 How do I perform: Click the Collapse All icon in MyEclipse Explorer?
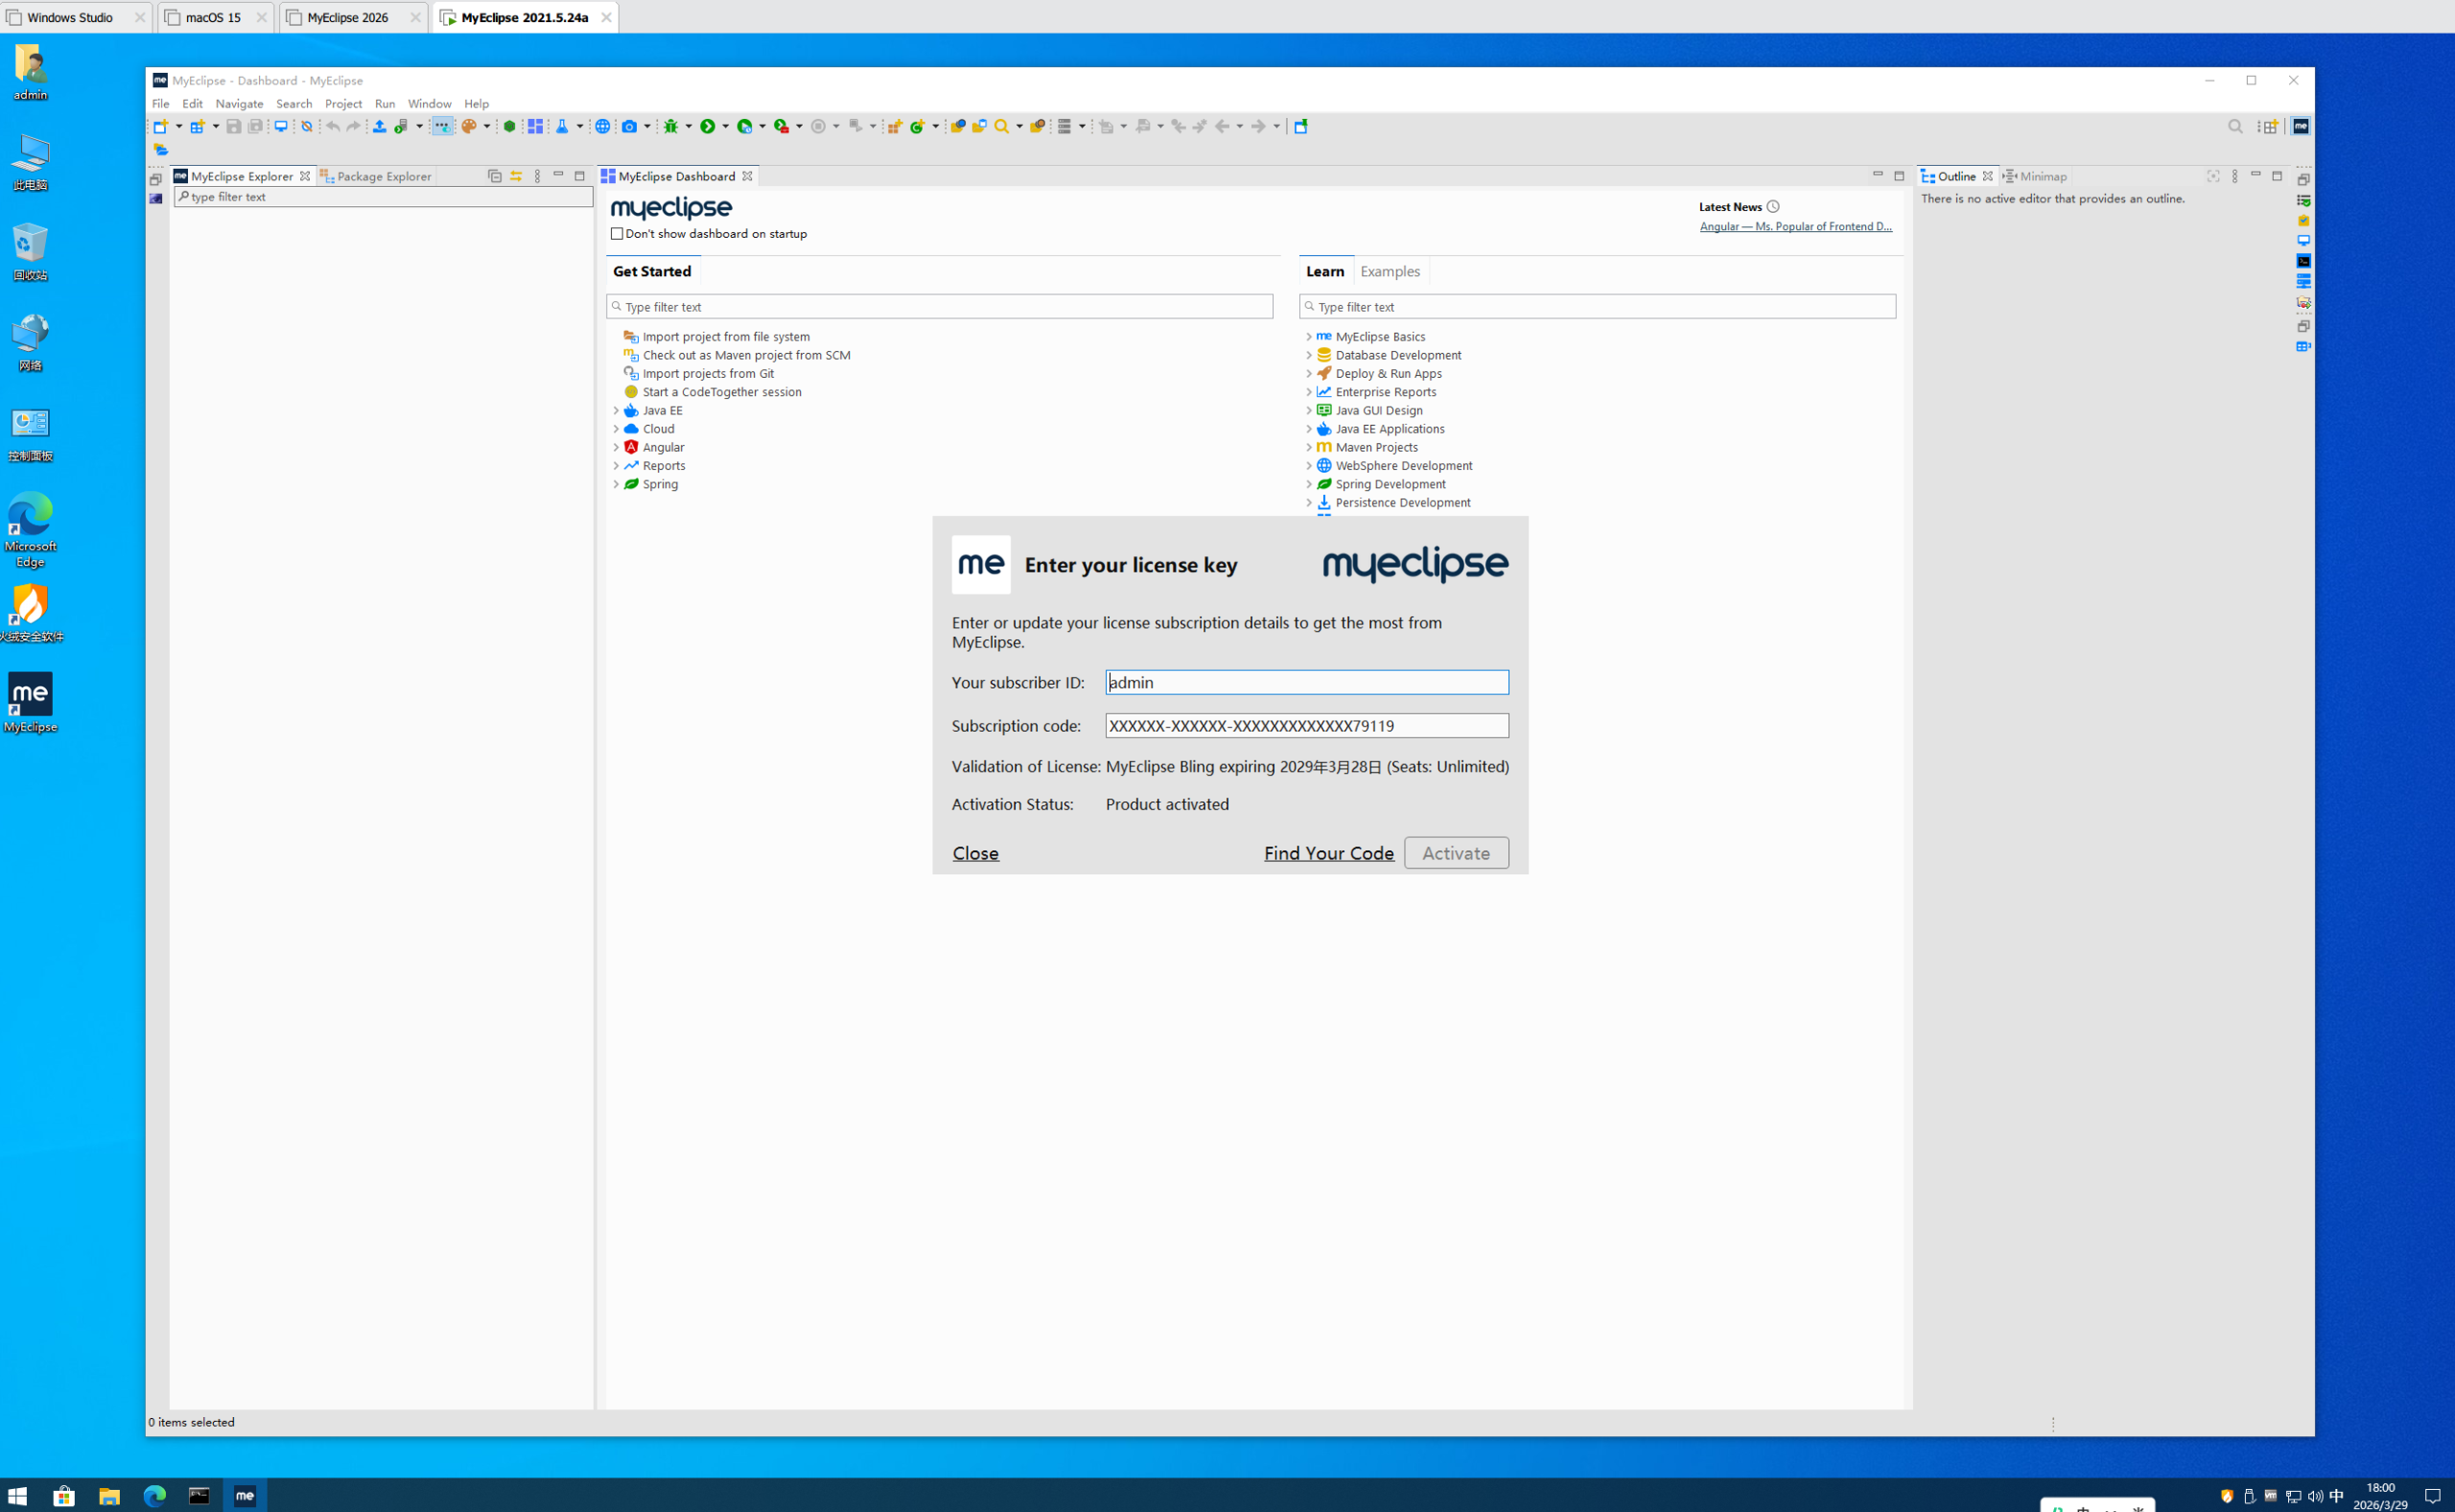click(494, 176)
